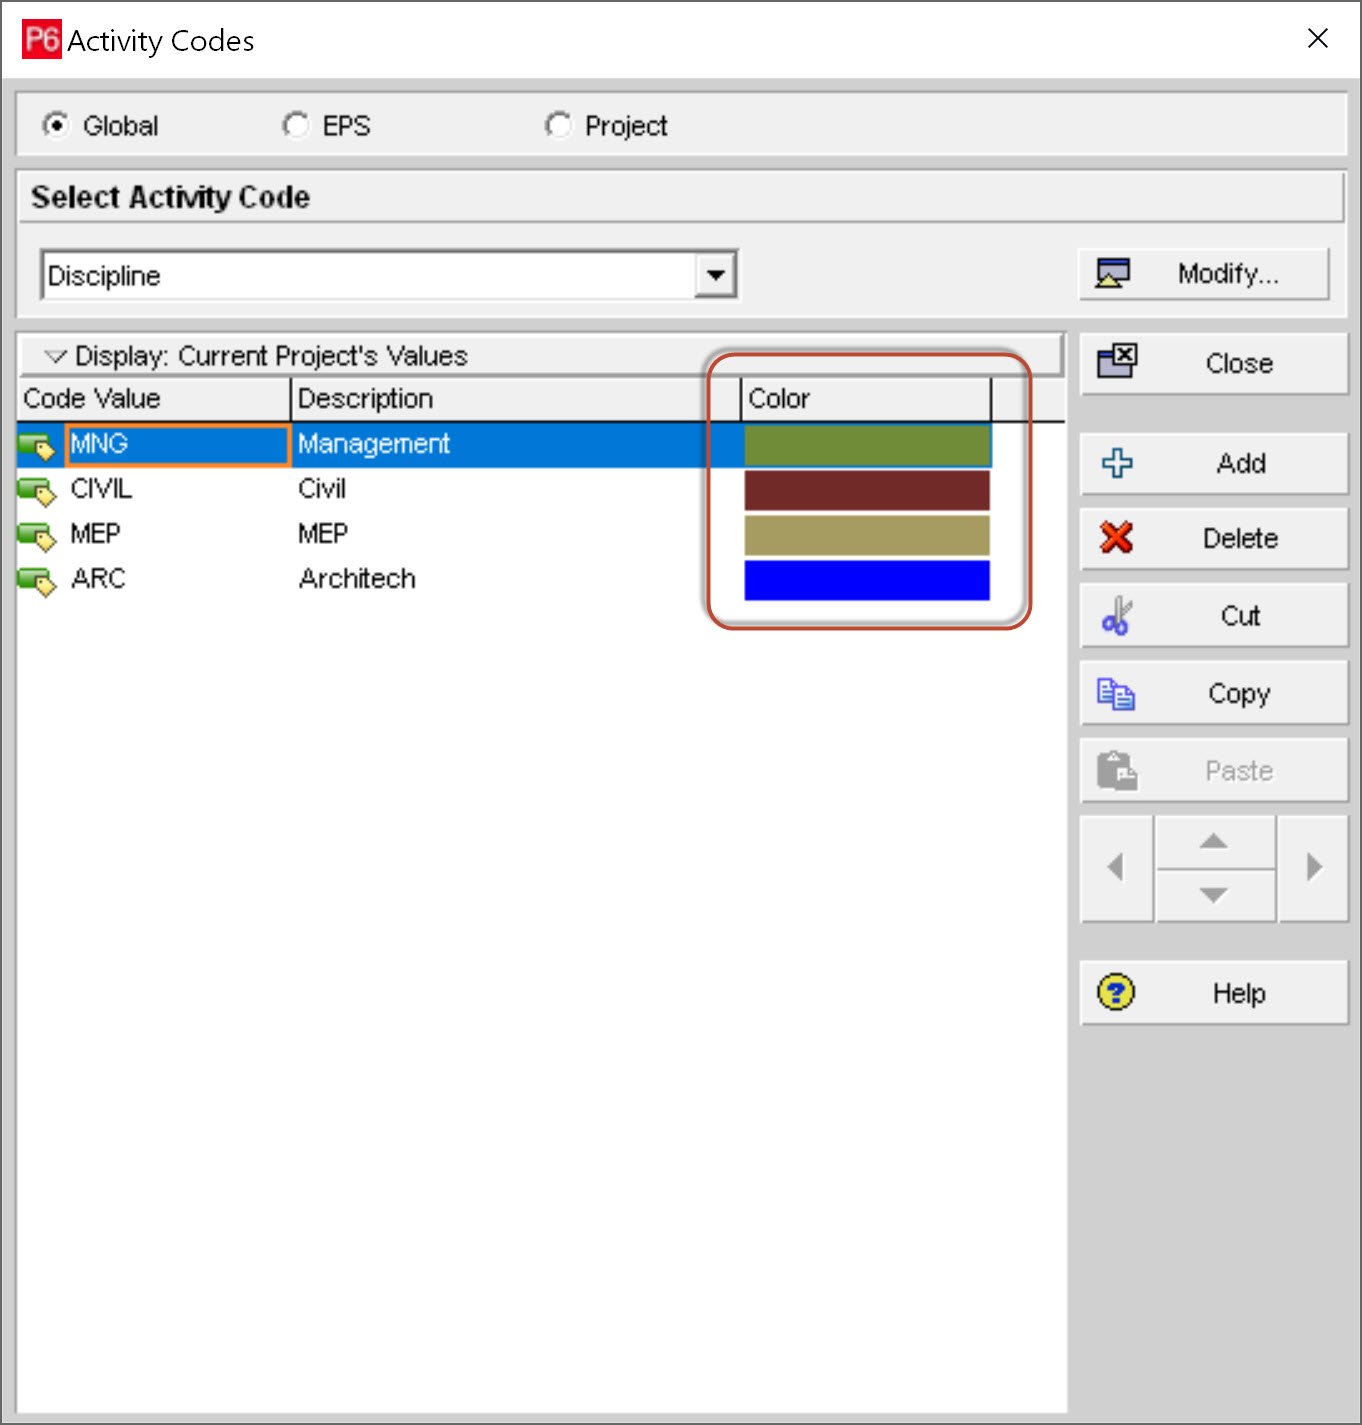Click the MNG code value field
The height and width of the screenshot is (1425, 1362).
(178, 444)
